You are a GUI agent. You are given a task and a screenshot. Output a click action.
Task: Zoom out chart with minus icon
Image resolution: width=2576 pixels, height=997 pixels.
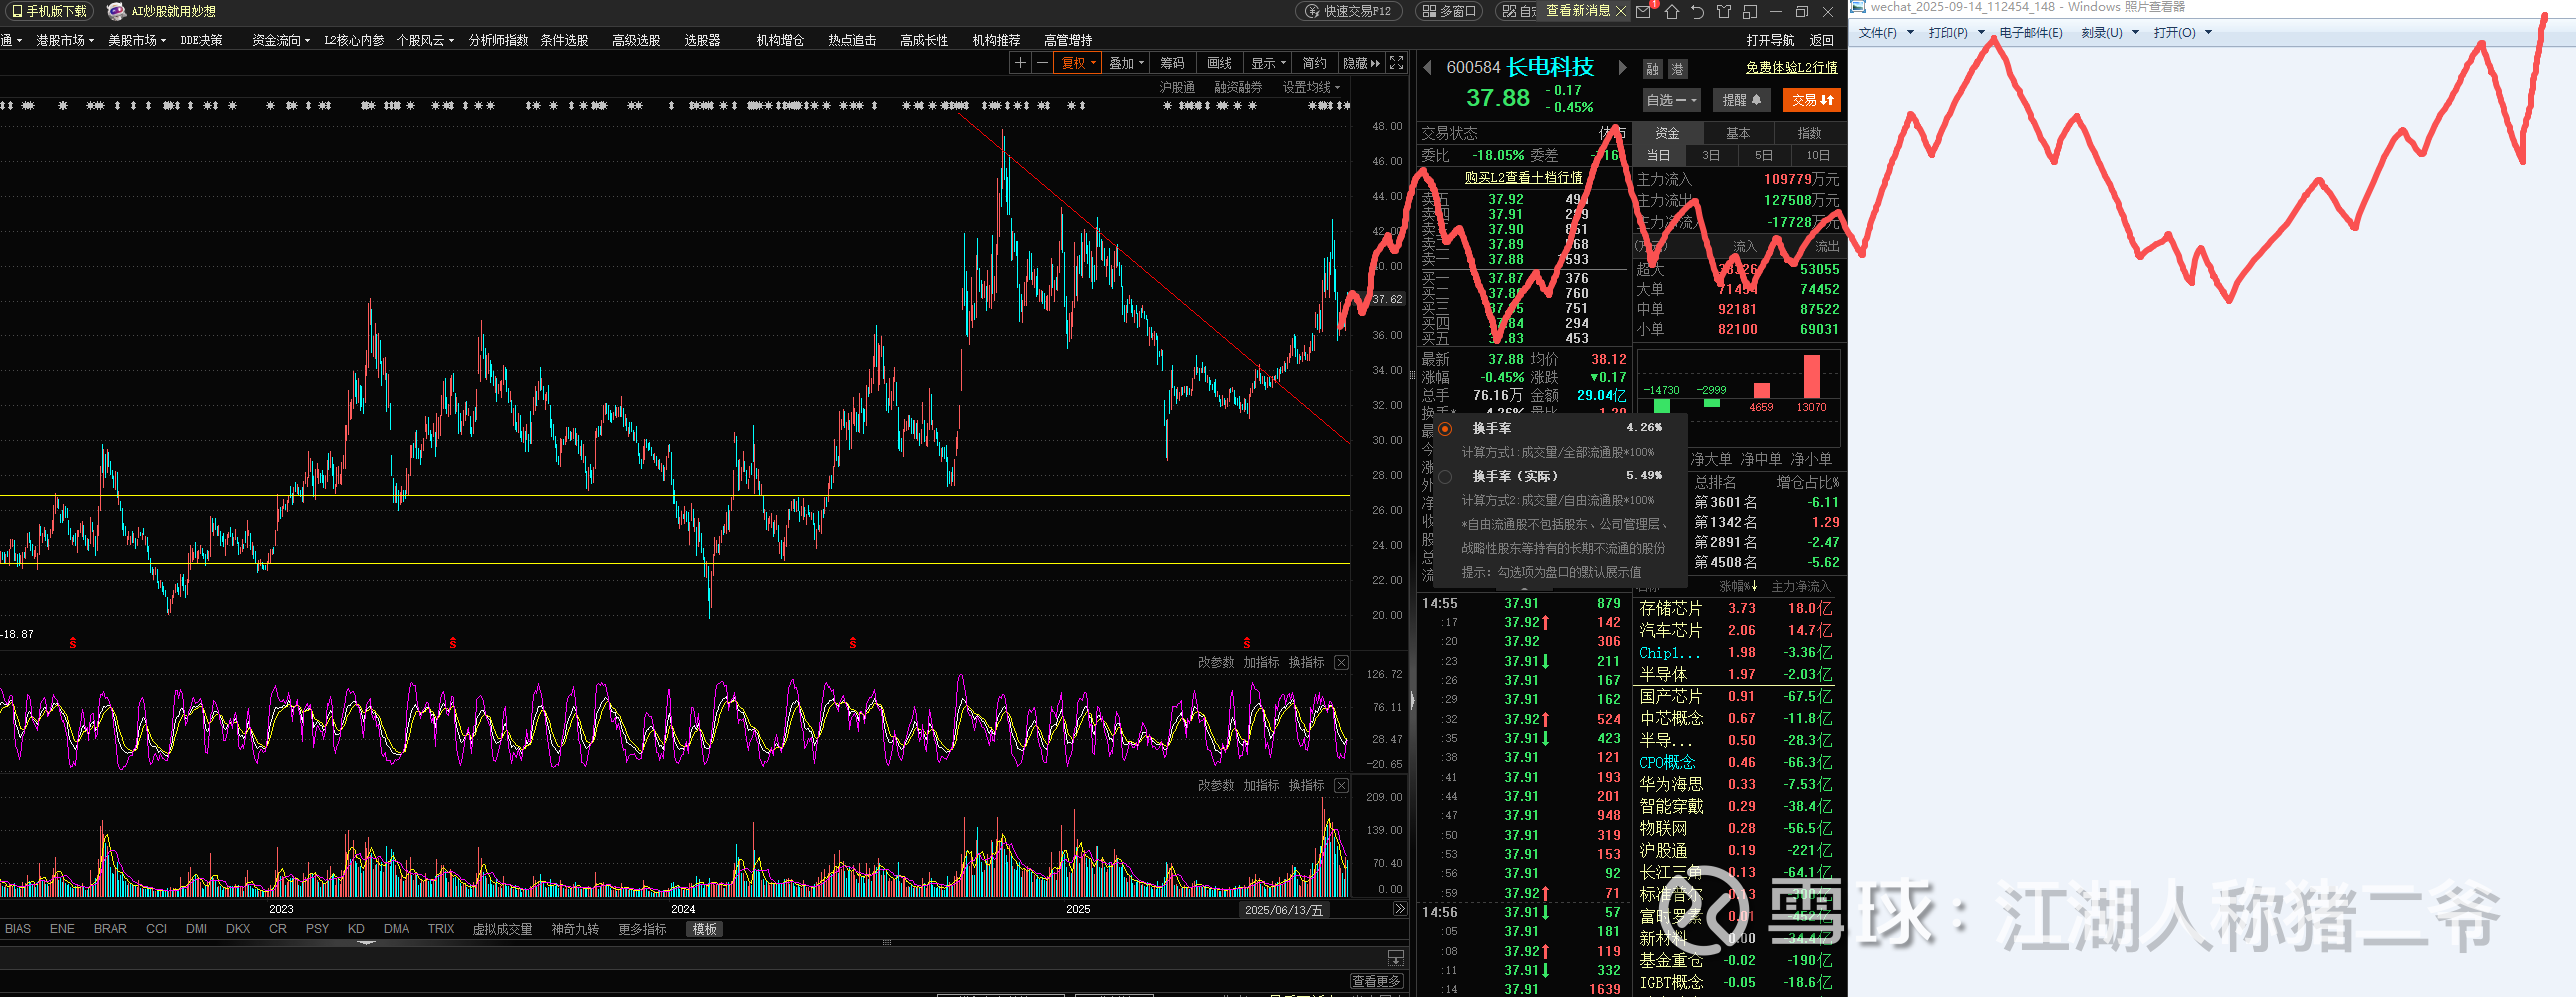[x=1042, y=63]
